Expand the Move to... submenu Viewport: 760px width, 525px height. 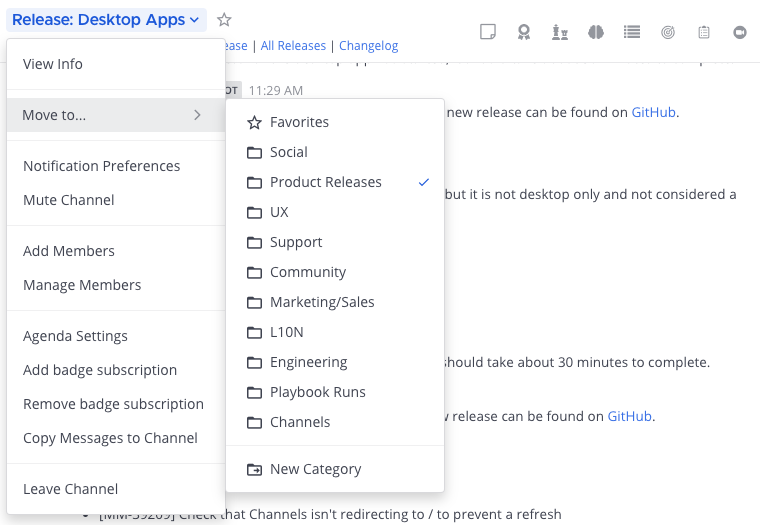[115, 115]
